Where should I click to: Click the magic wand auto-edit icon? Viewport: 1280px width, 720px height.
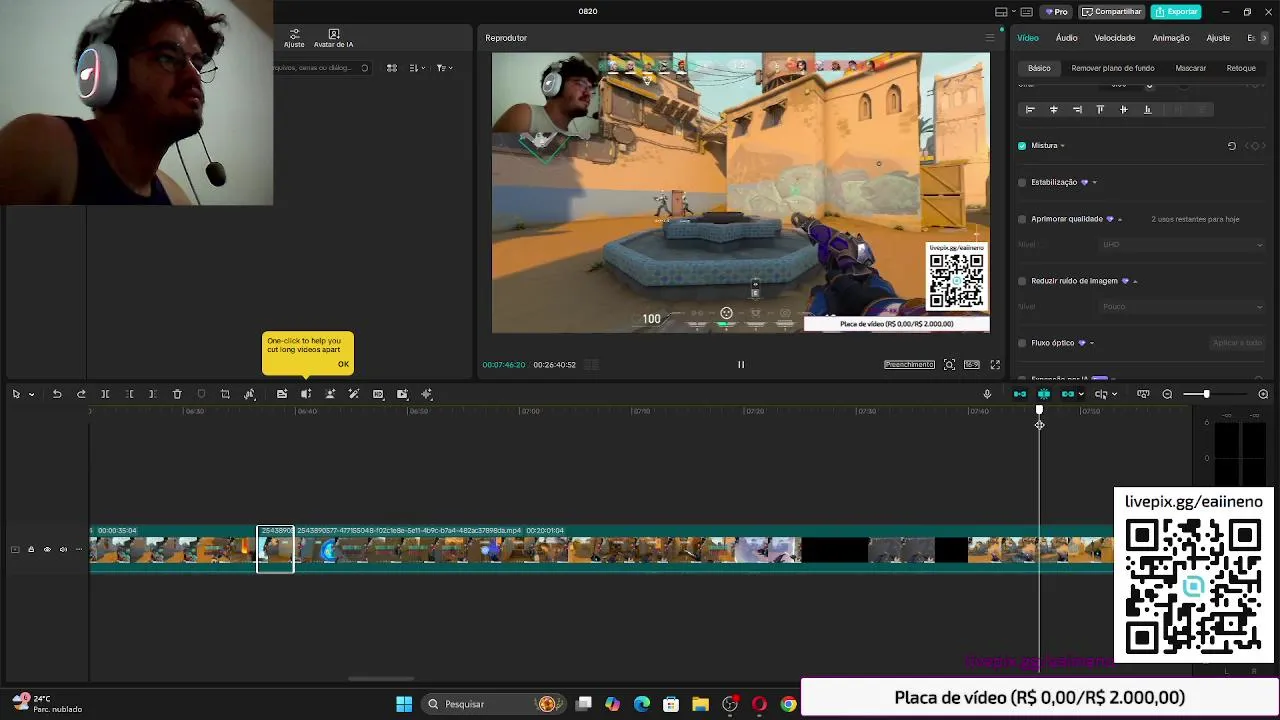pos(354,394)
